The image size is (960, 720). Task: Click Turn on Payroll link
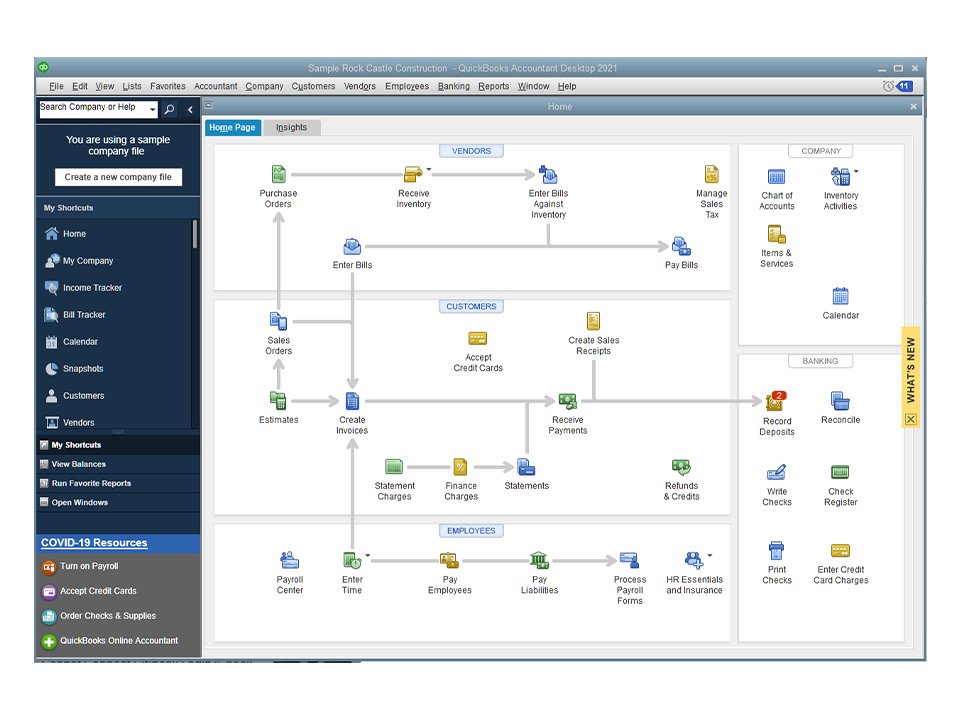pyautogui.click(x=89, y=566)
